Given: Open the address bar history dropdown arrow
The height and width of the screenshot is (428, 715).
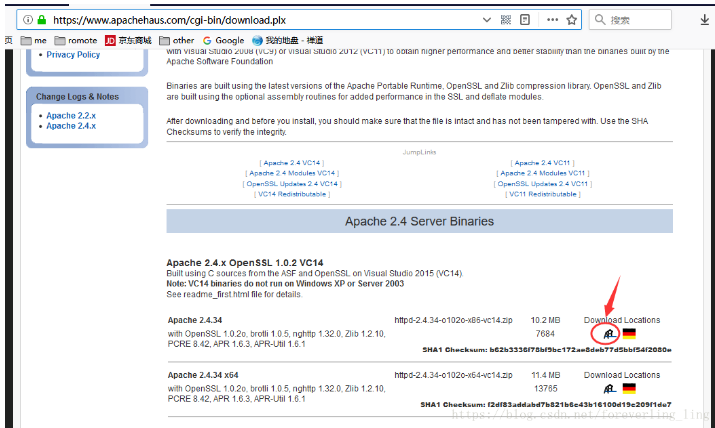Looking at the screenshot, I should 487,20.
